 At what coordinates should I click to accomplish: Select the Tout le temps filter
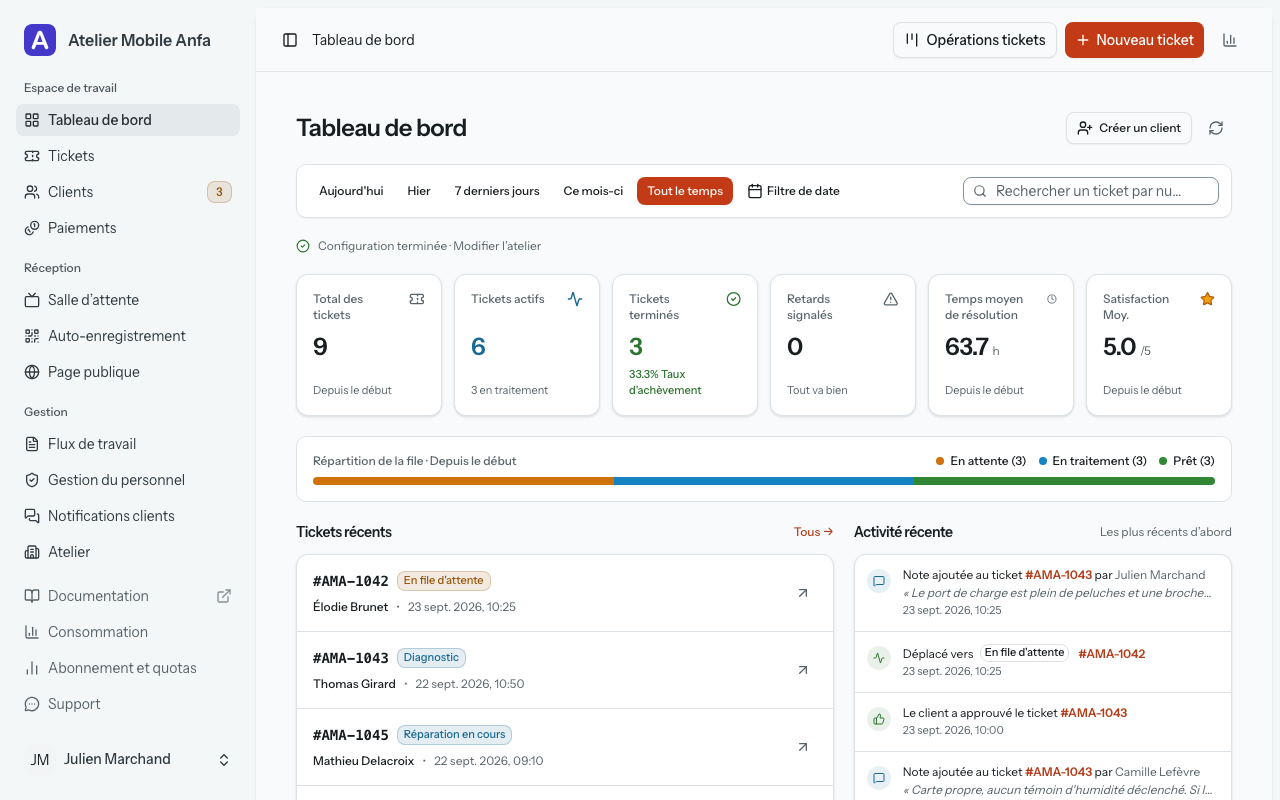point(685,191)
